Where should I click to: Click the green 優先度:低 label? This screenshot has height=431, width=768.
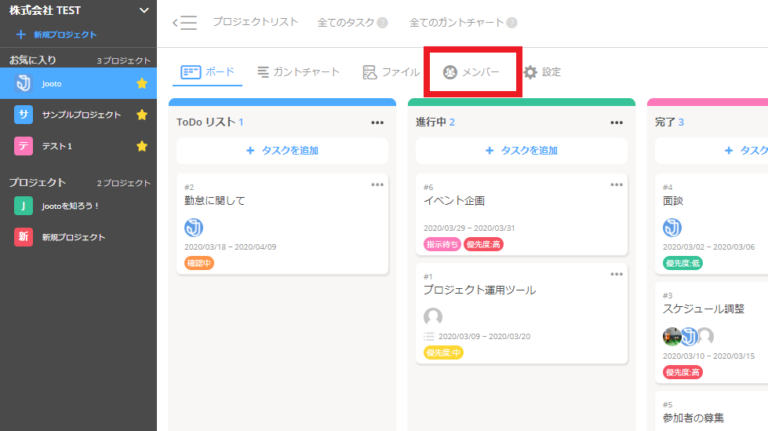tap(683, 263)
